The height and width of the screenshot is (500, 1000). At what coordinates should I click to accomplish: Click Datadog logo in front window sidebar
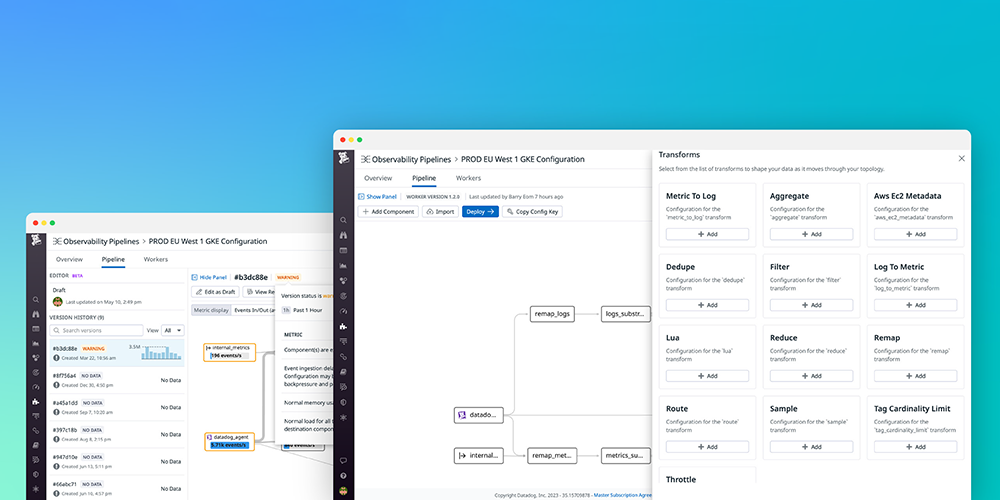click(x=343, y=158)
